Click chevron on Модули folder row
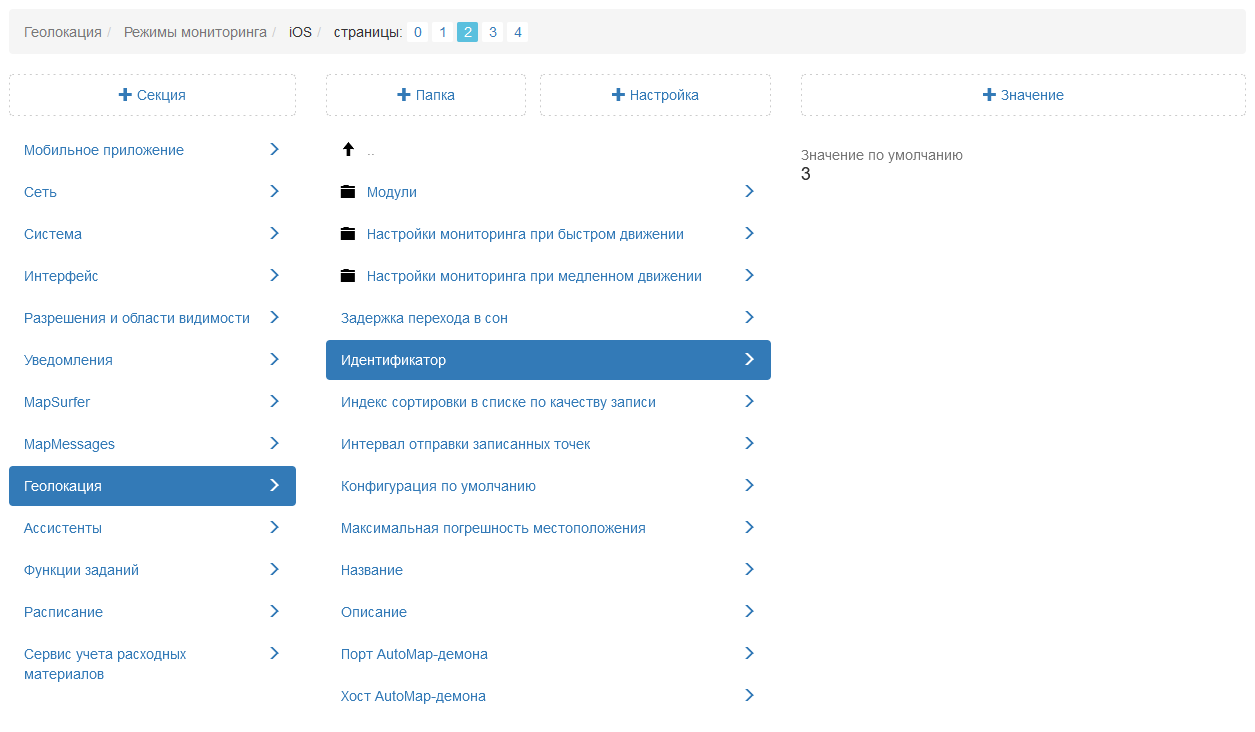The width and height of the screenshot is (1255, 732). (749, 191)
